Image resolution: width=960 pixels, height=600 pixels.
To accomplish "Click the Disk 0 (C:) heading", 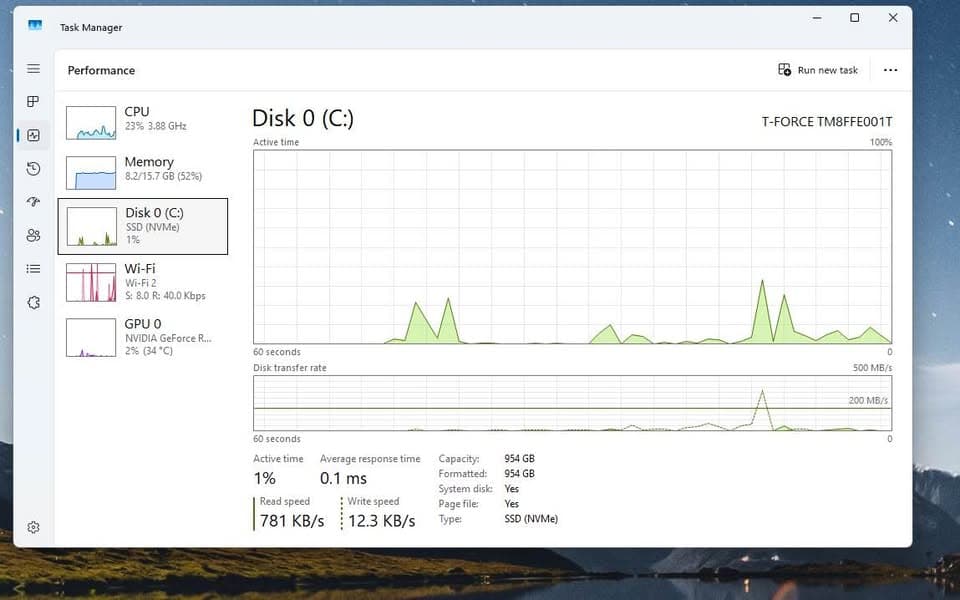I will tap(303, 118).
